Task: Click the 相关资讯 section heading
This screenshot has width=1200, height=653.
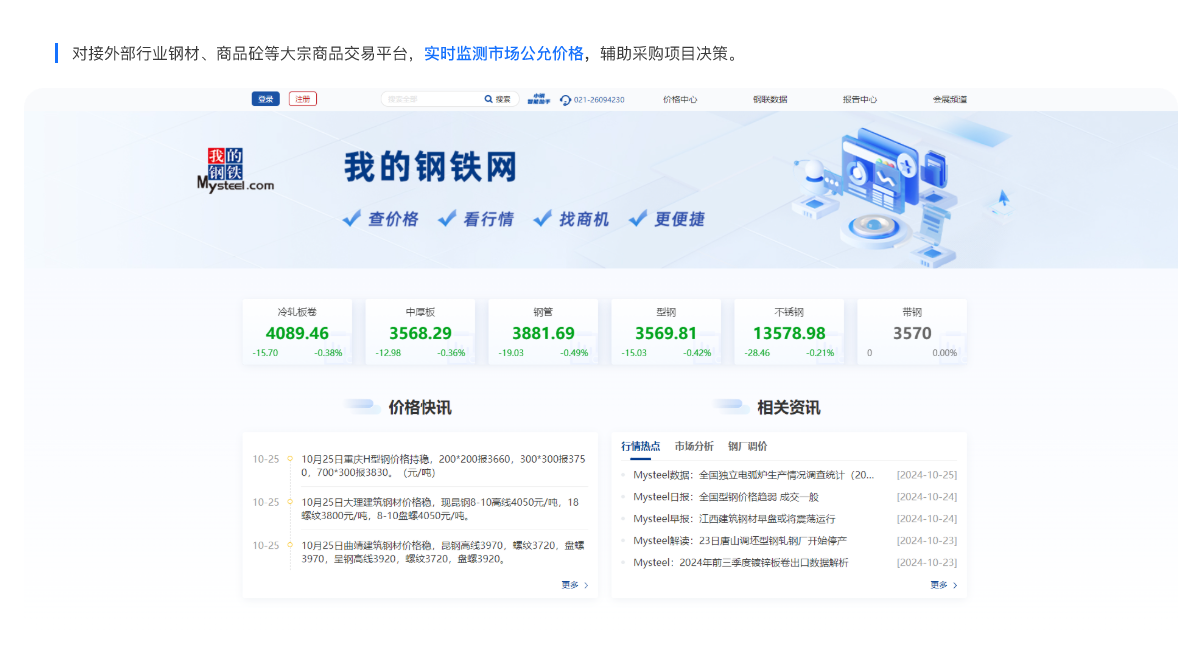Action: 789,407
